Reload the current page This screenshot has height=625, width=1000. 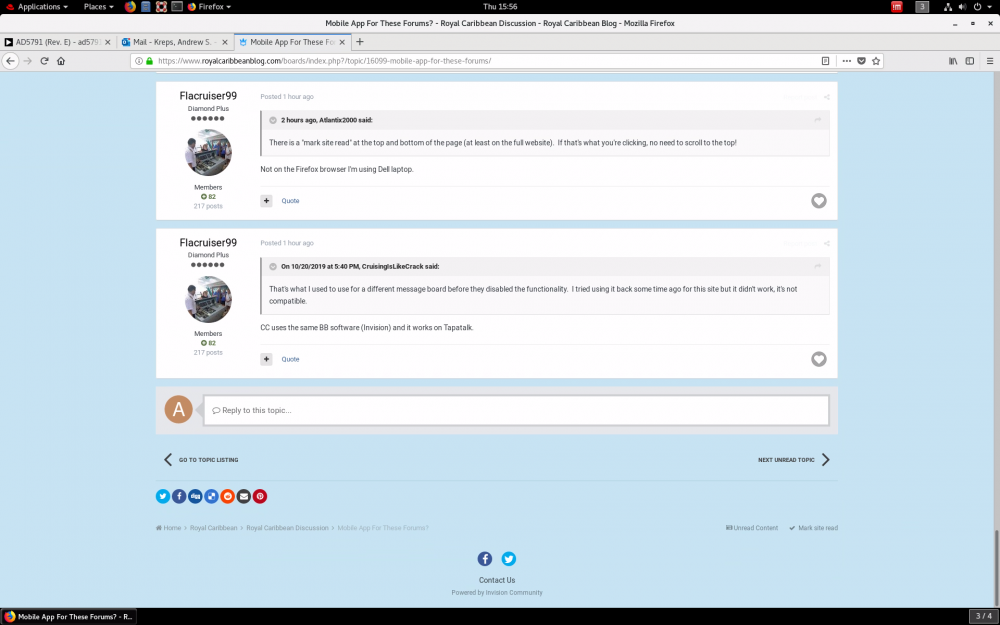(x=44, y=61)
